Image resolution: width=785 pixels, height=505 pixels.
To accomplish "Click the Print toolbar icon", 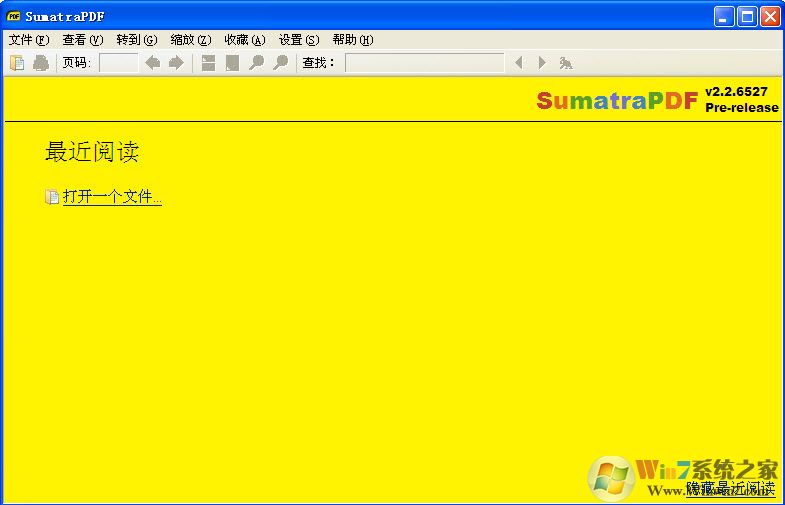I will 41,63.
